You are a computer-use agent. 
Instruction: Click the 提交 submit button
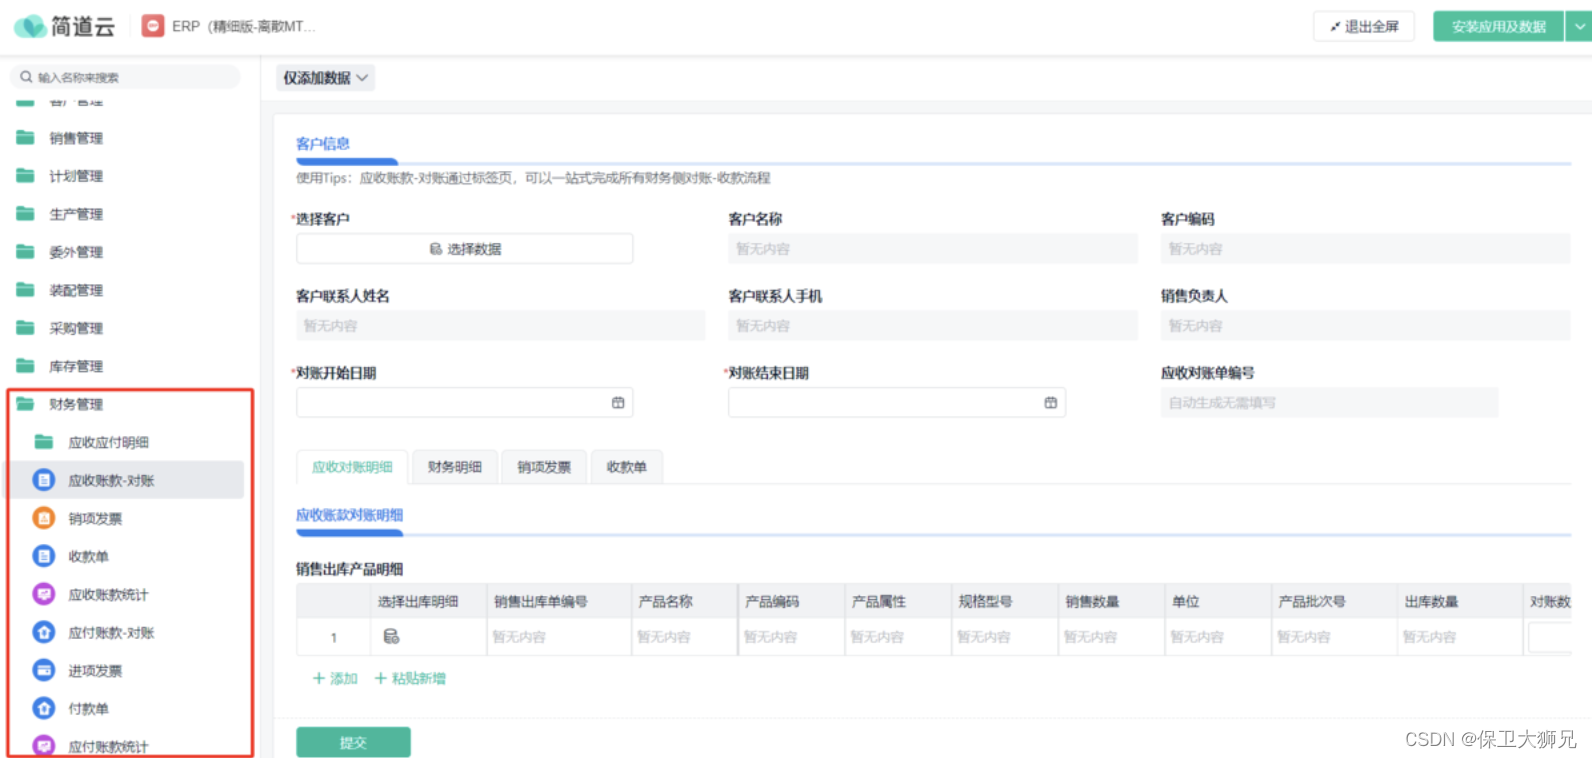(x=353, y=742)
